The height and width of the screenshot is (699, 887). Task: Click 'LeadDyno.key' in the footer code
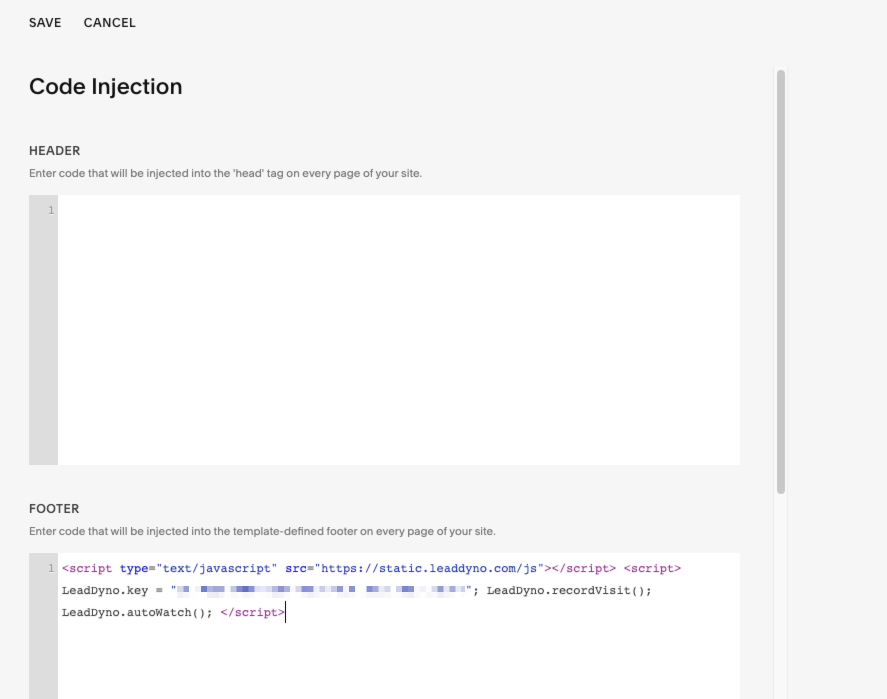105,590
